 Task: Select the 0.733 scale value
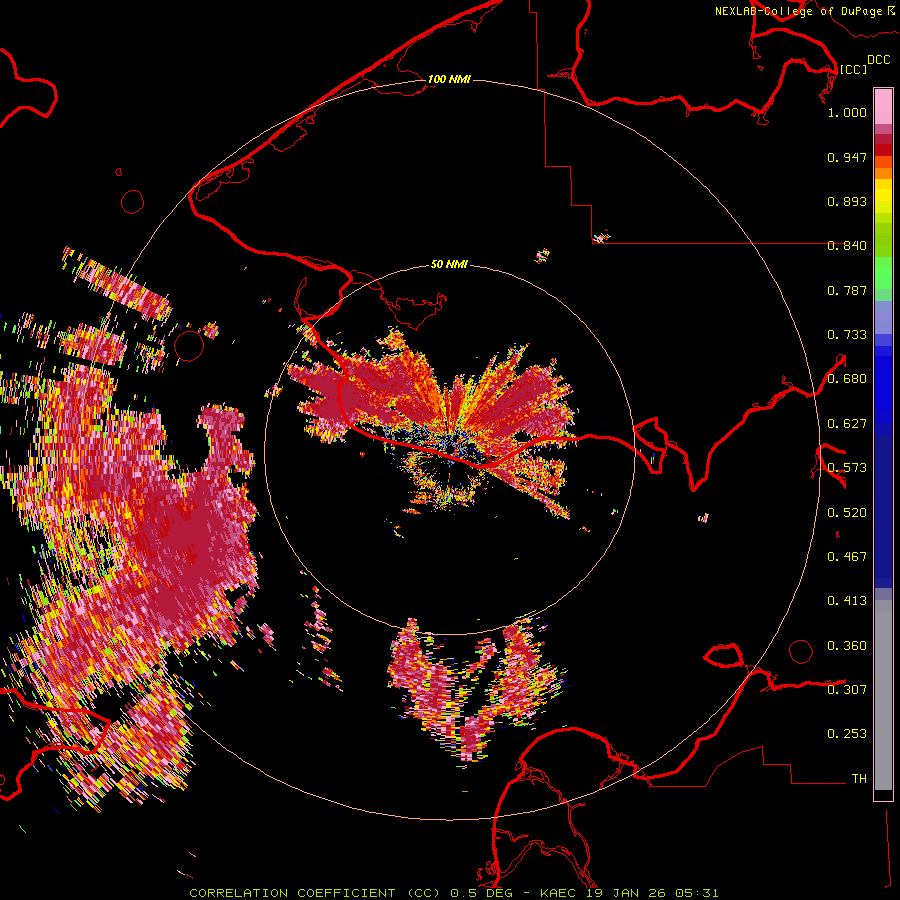(847, 335)
